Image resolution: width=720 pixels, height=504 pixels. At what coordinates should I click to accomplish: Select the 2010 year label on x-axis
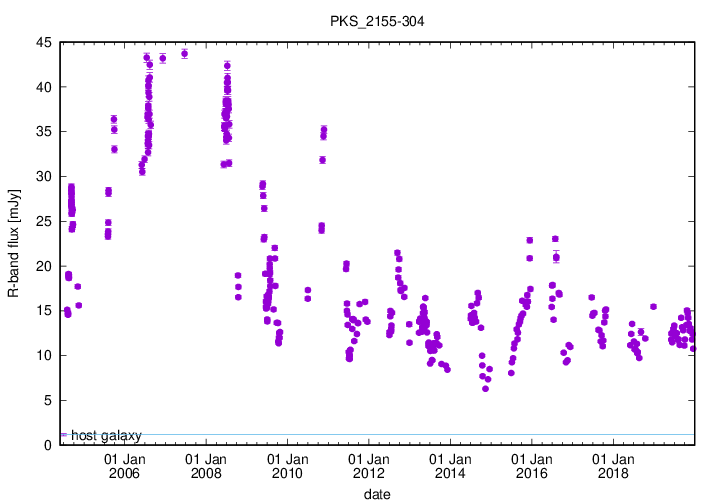tap(287, 473)
